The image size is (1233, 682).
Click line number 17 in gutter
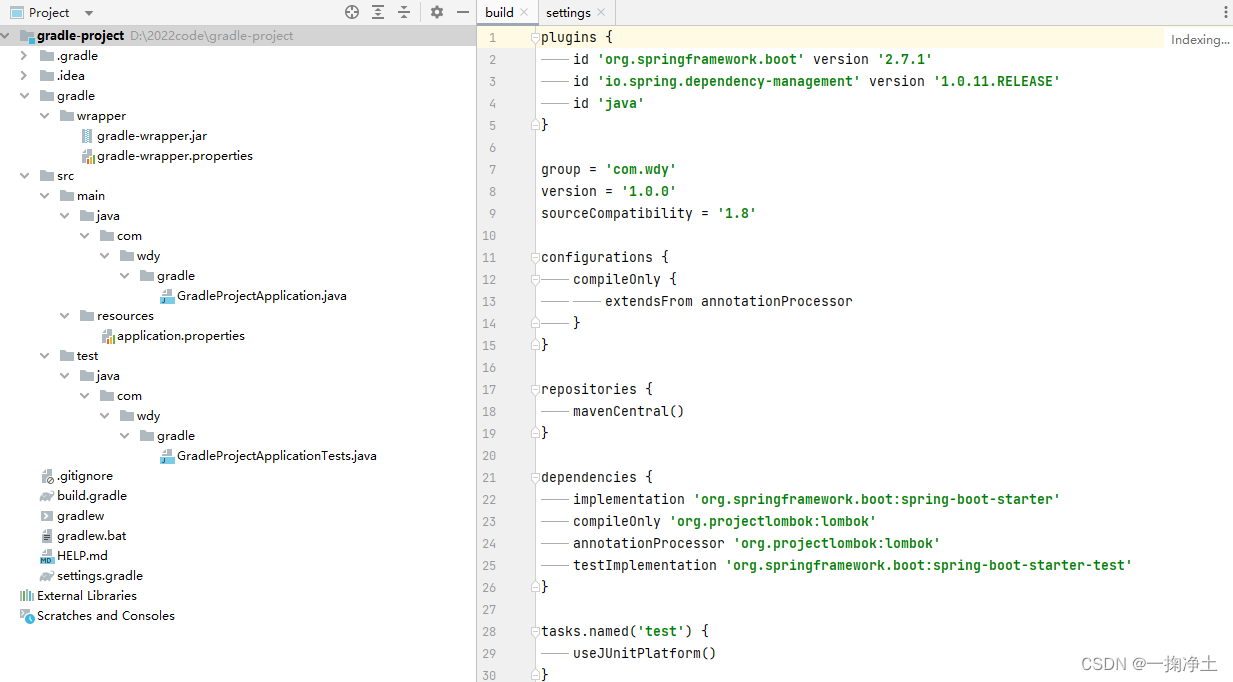(489, 390)
